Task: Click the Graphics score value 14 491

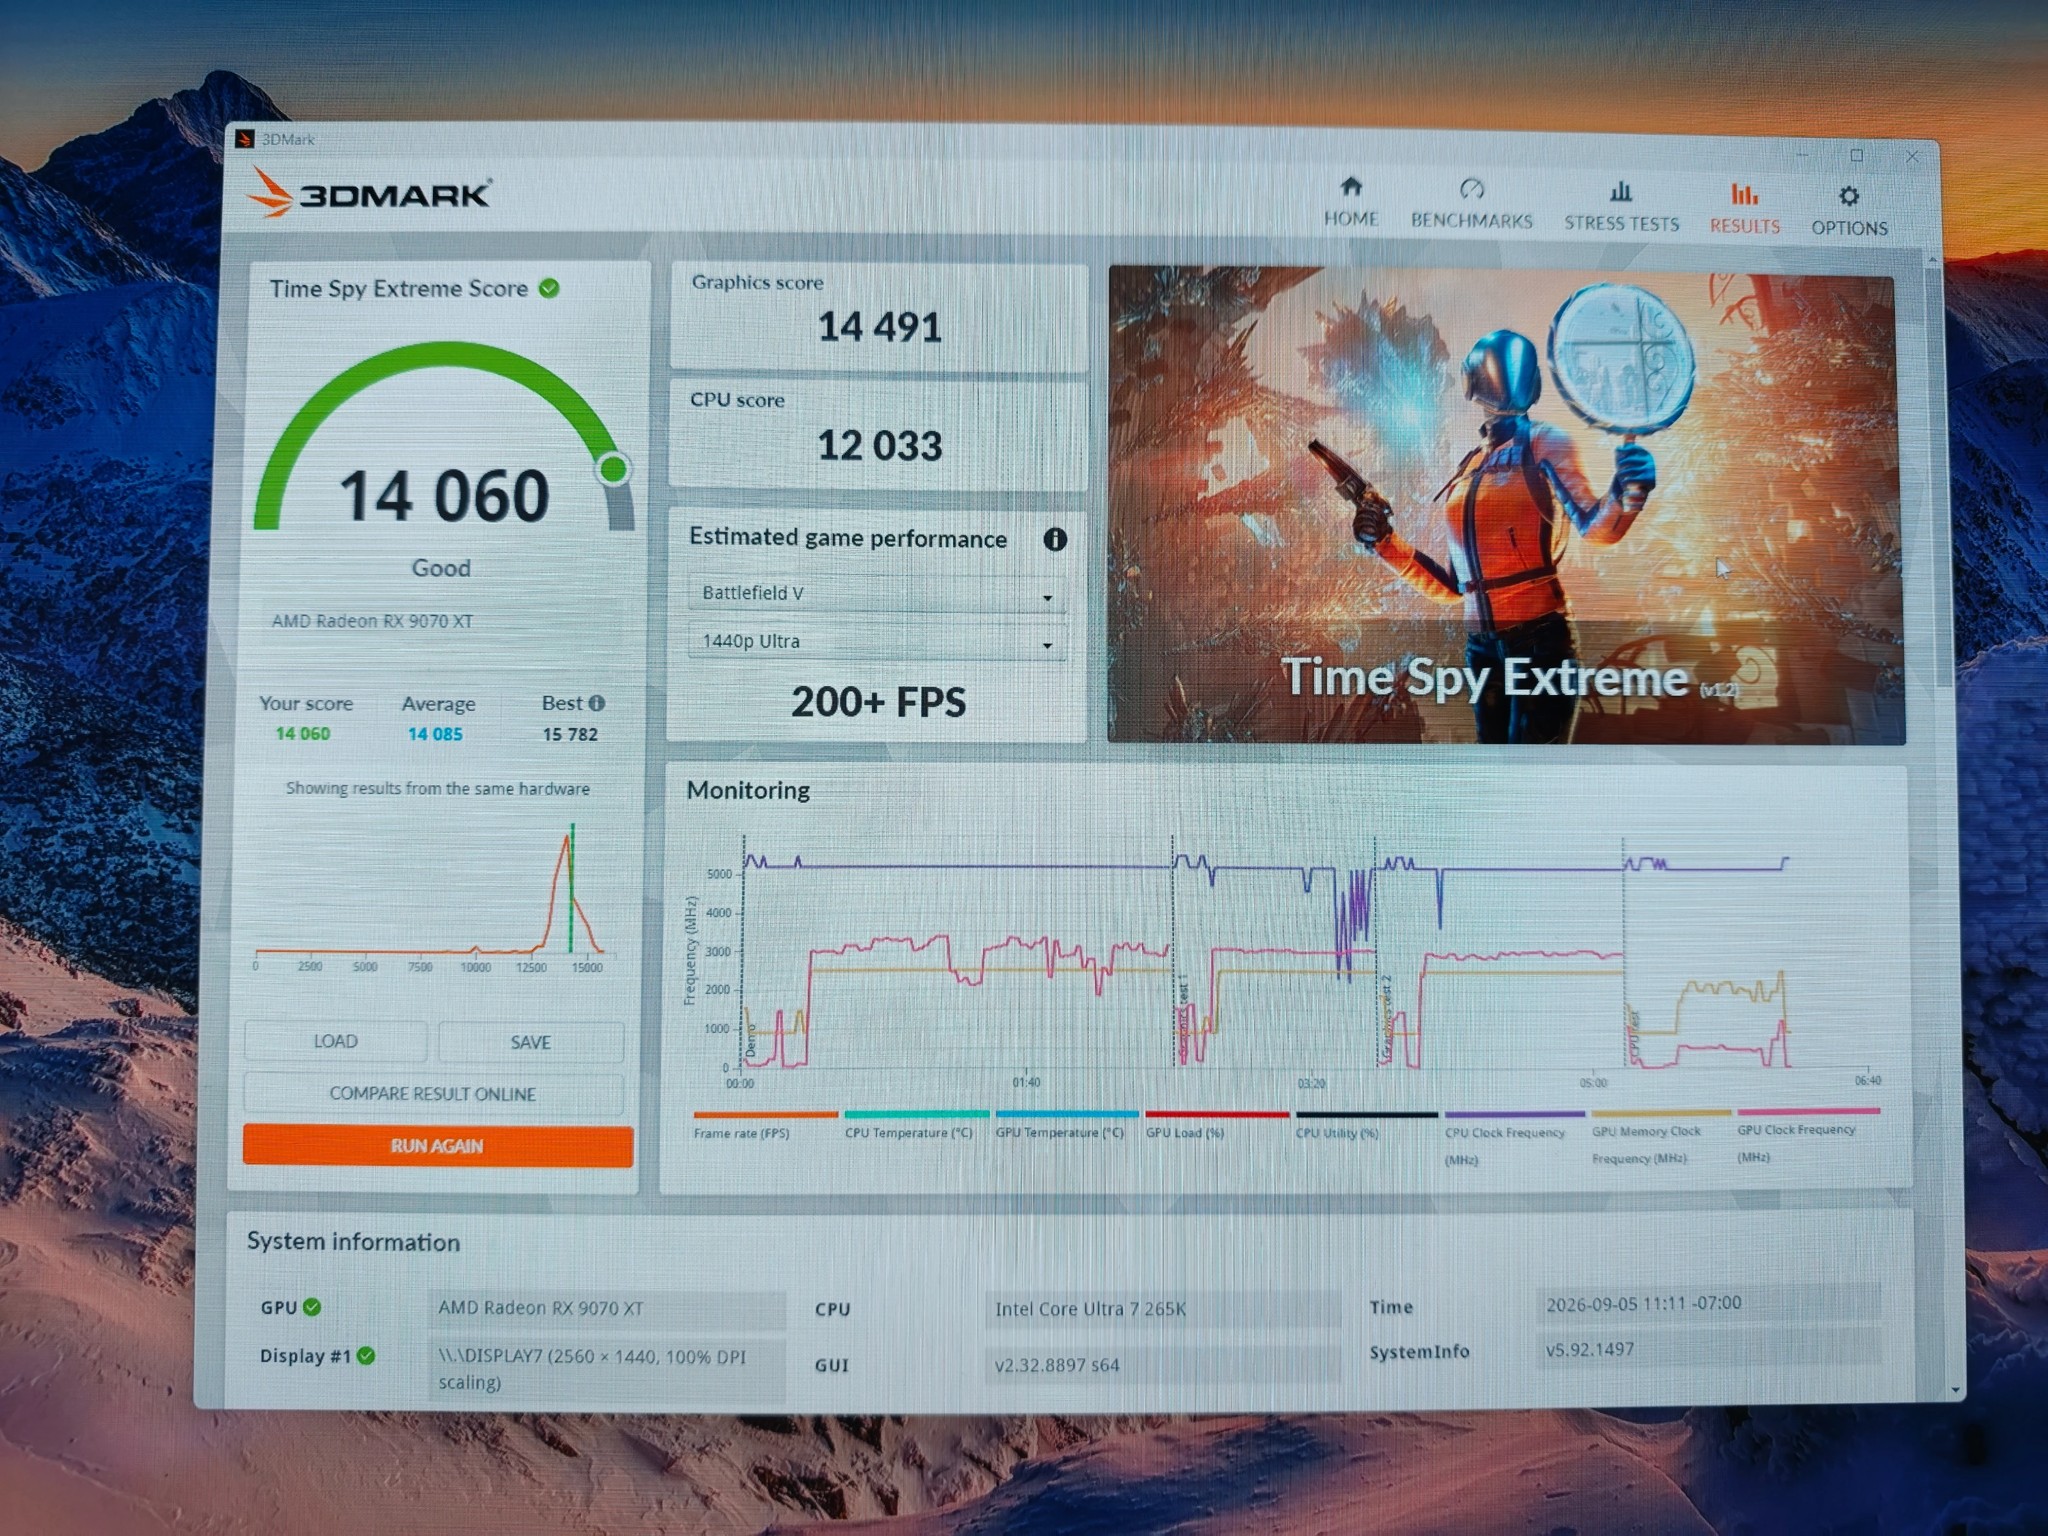Action: coord(879,327)
